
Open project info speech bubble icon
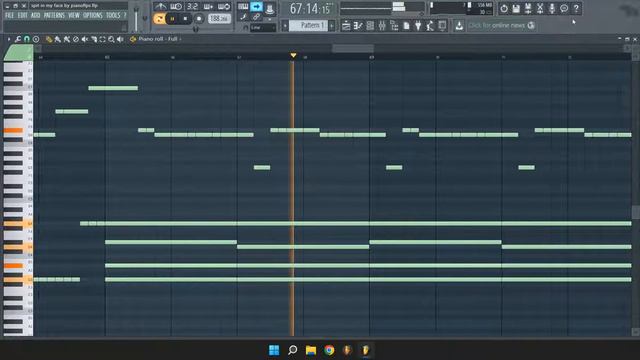pyautogui.click(x=564, y=9)
